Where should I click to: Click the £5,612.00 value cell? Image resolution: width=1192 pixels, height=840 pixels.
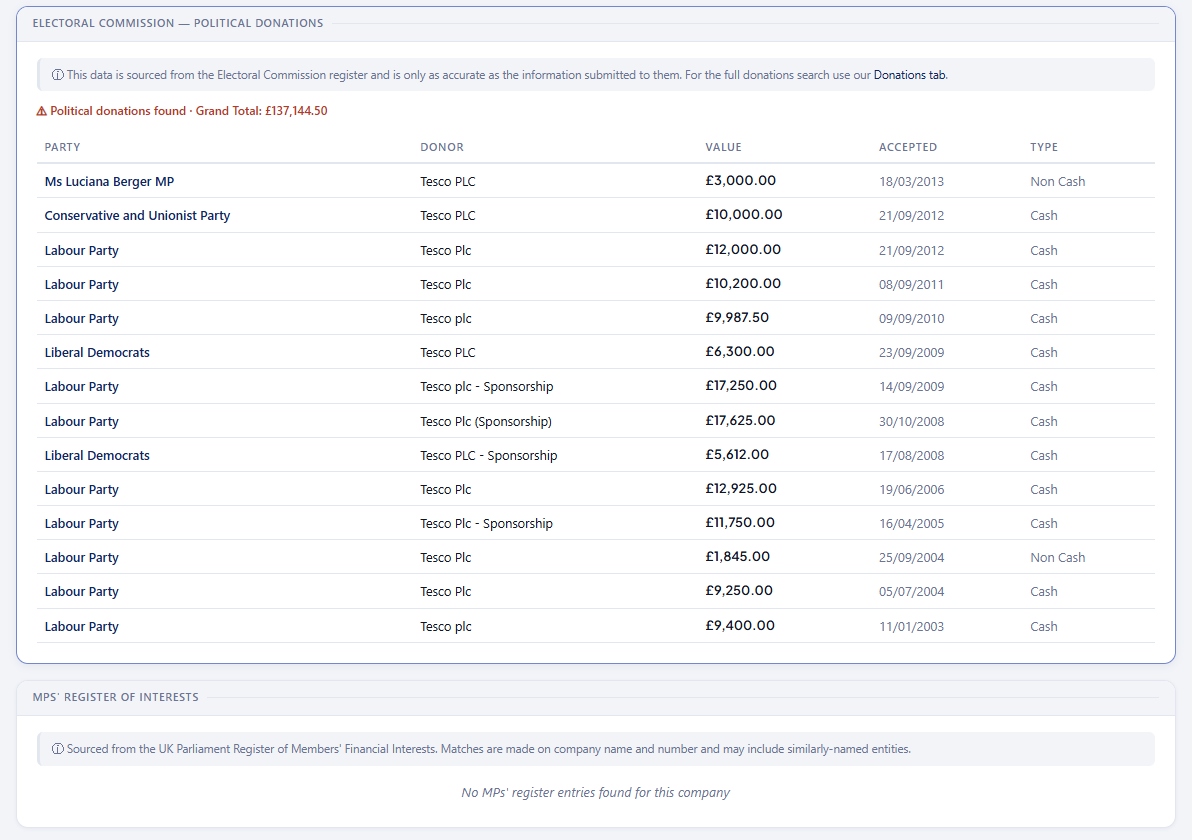pos(737,455)
